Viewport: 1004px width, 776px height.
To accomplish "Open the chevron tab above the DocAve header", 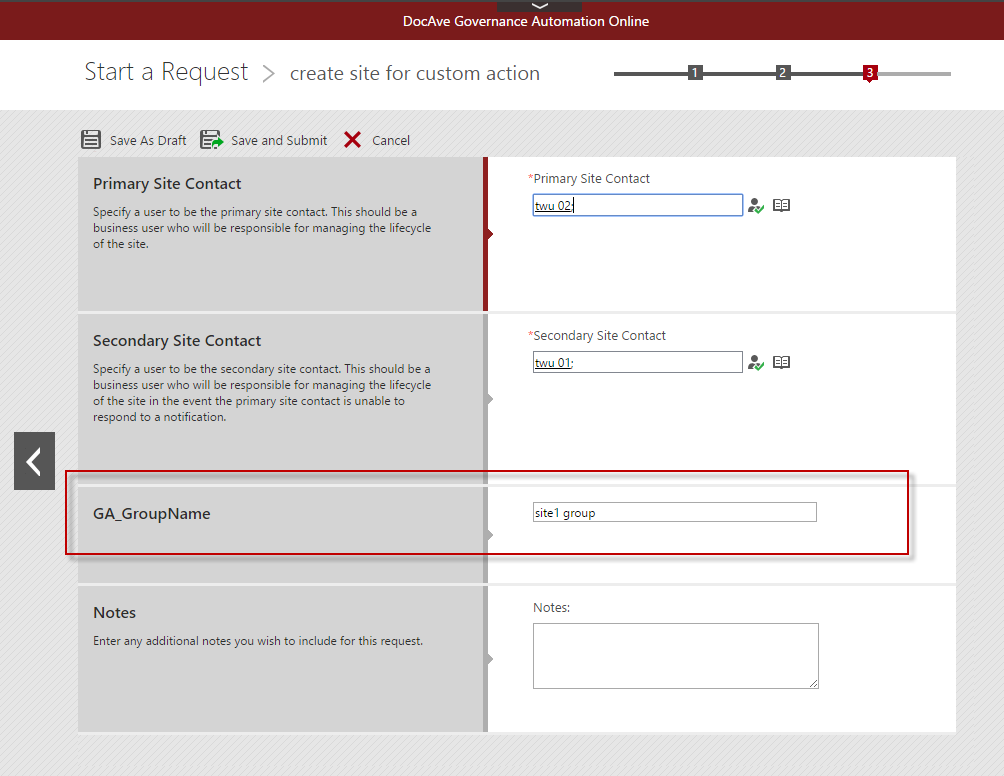I will (x=538, y=4).
